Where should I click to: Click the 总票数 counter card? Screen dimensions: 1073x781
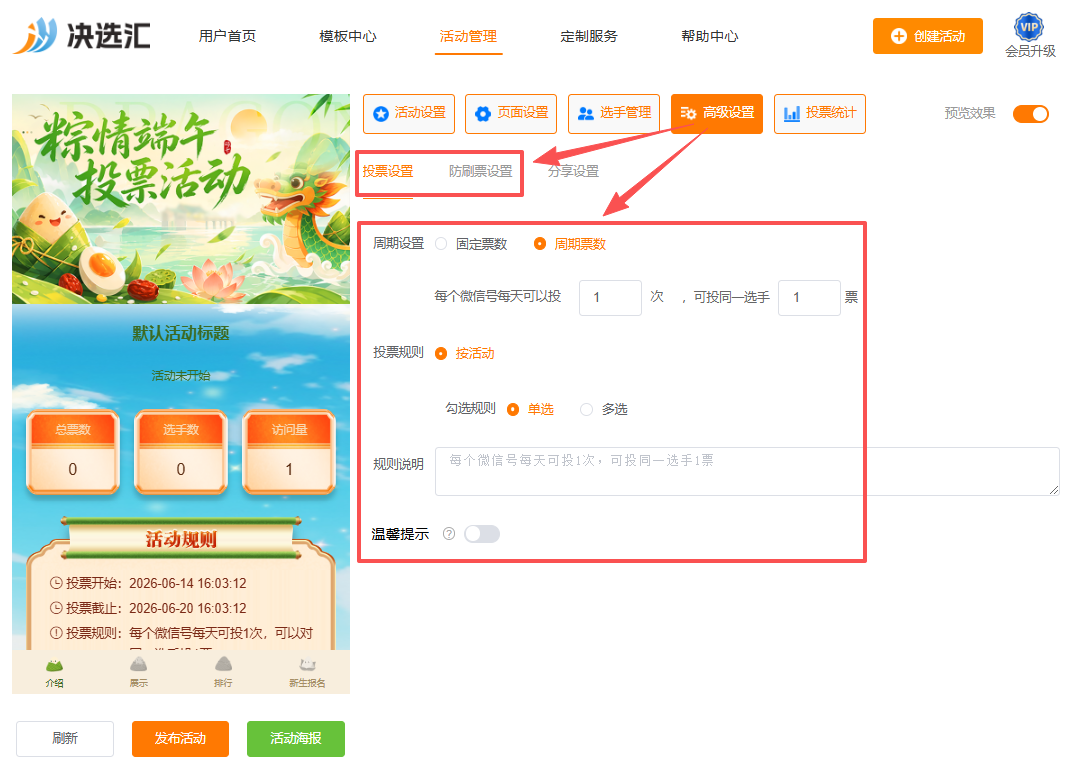click(73, 452)
